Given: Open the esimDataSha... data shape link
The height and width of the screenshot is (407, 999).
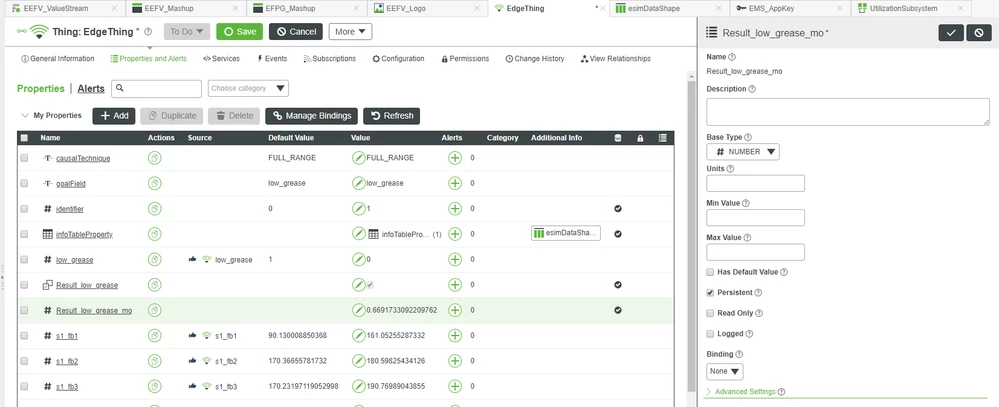Looking at the screenshot, I should (x=566, y=234).
